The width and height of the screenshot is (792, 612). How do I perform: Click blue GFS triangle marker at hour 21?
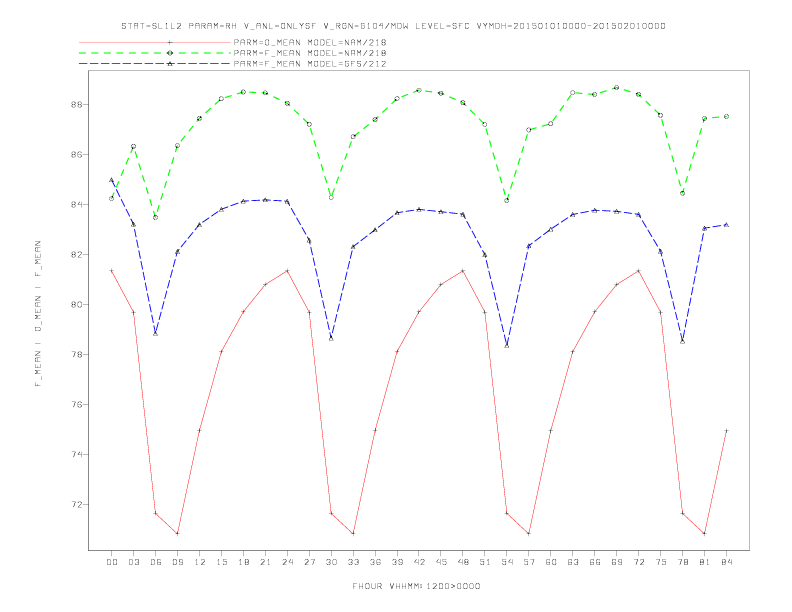tap(265, 200)
